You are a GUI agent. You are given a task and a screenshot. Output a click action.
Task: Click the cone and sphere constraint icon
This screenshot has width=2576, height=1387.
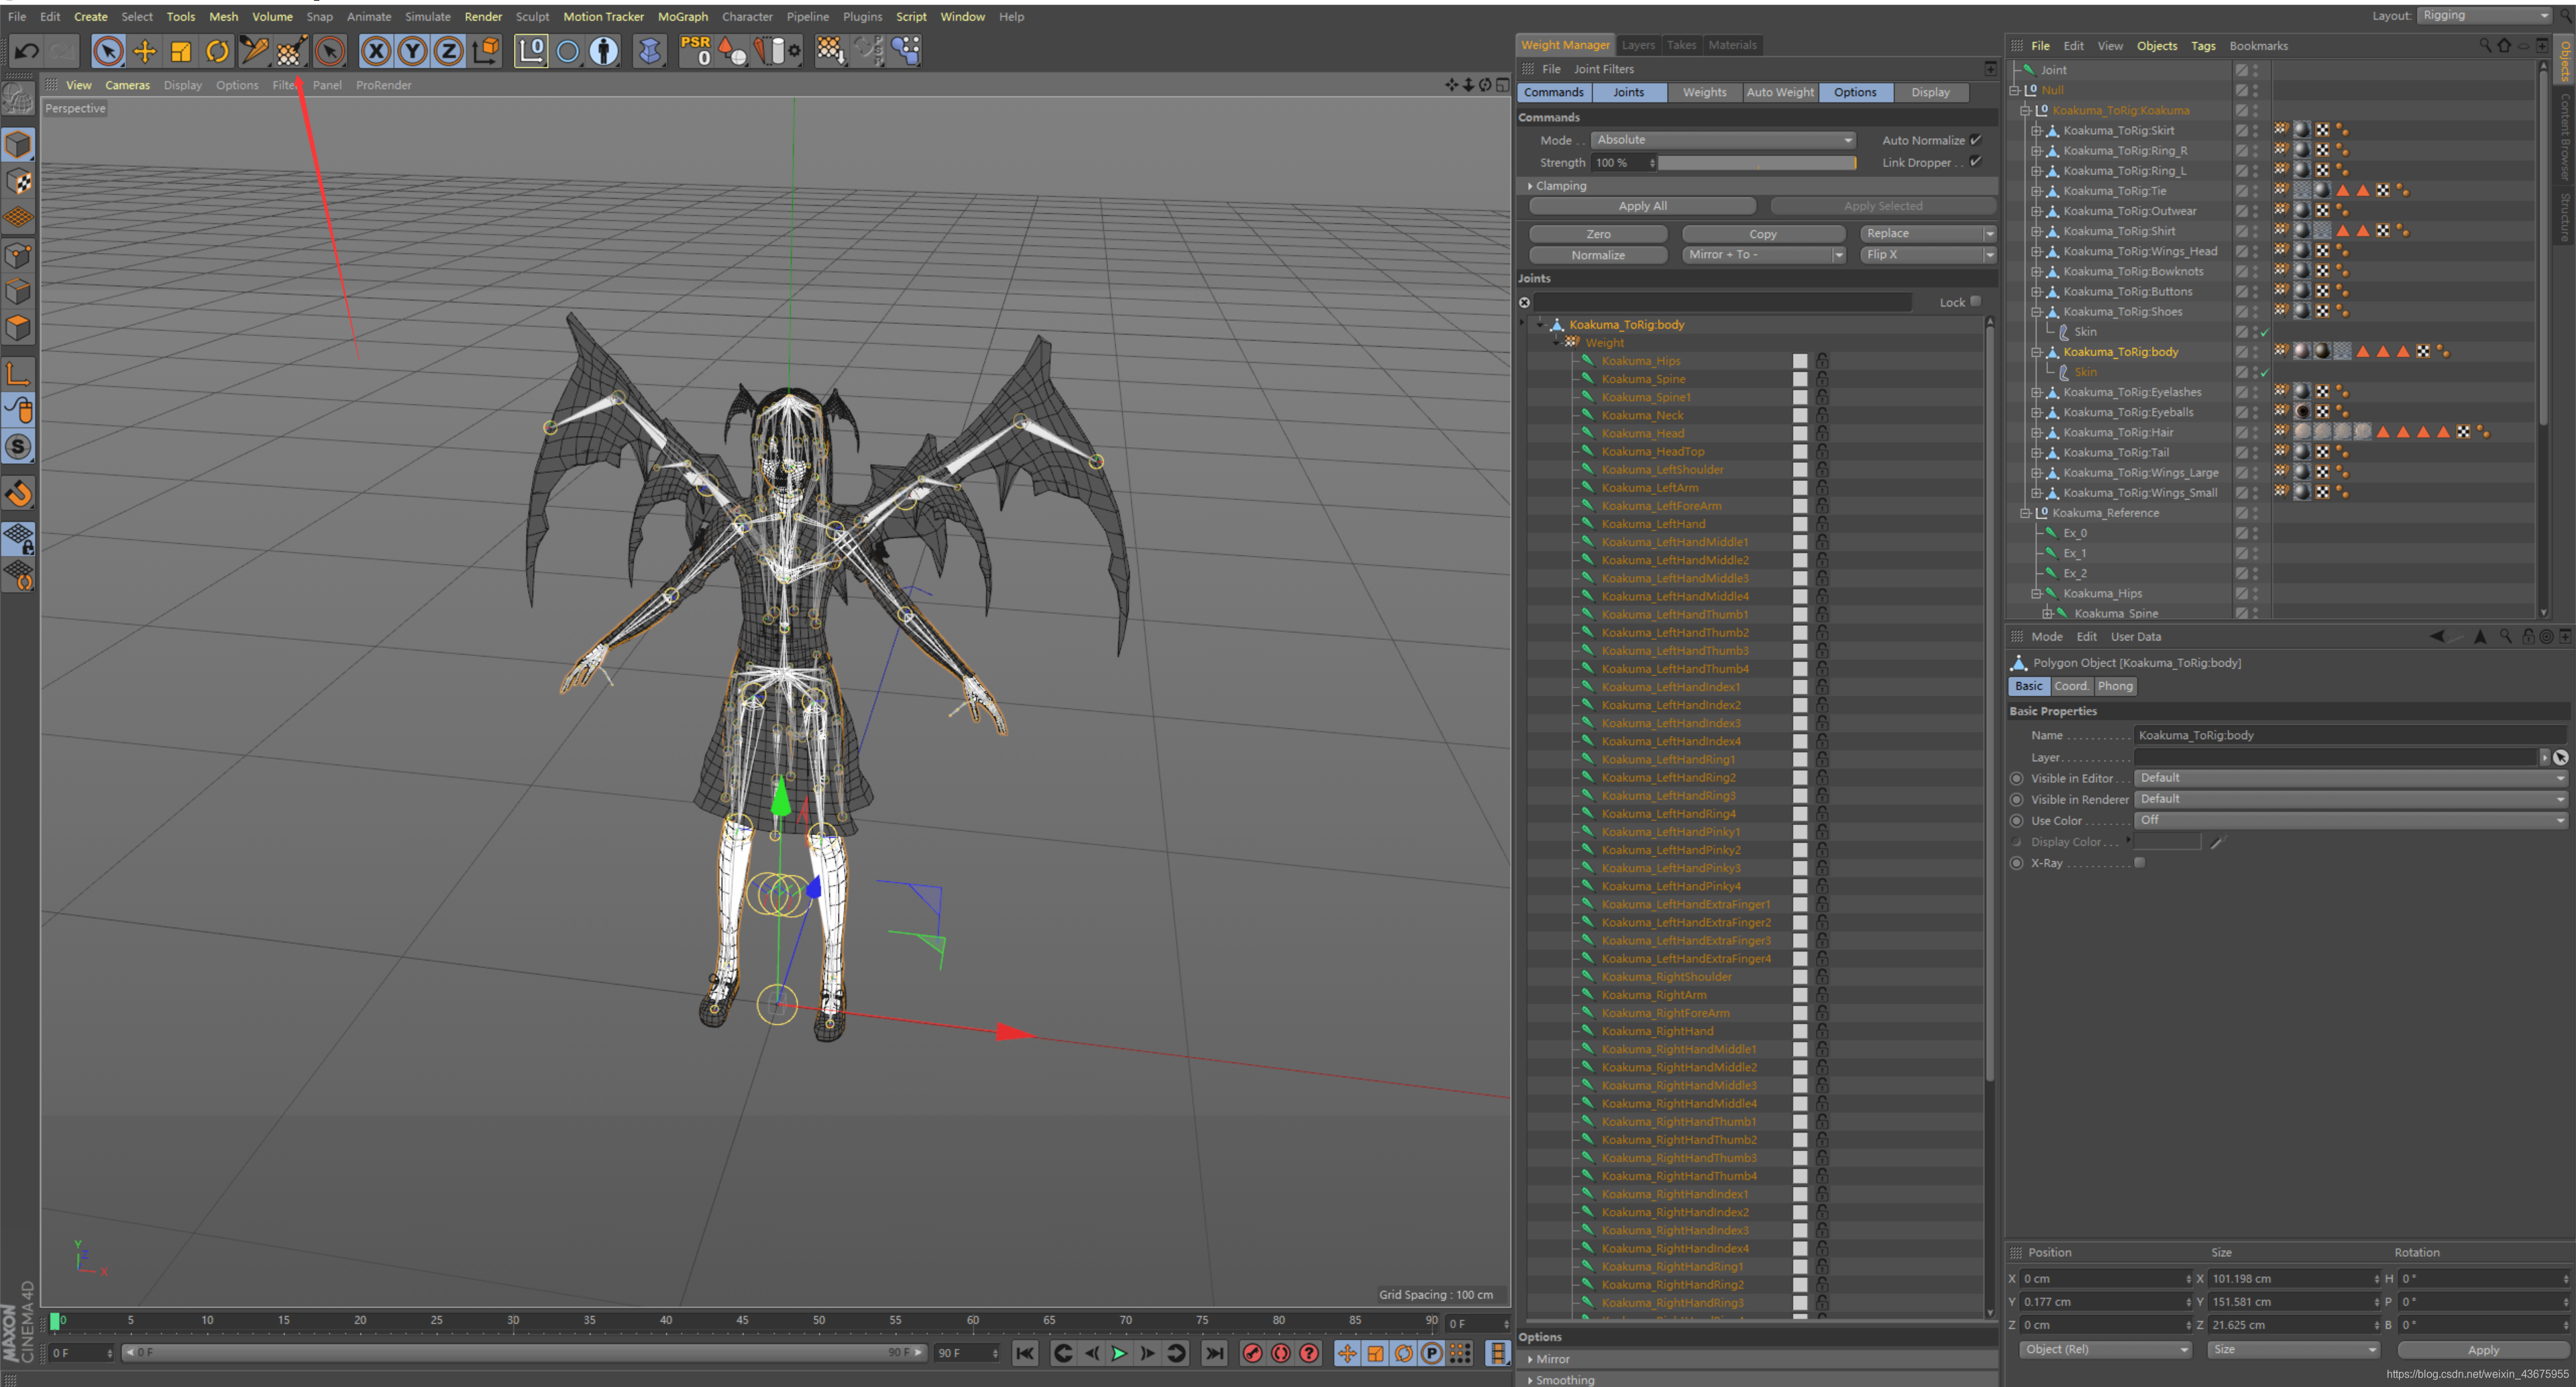click(x=733, y=50)
